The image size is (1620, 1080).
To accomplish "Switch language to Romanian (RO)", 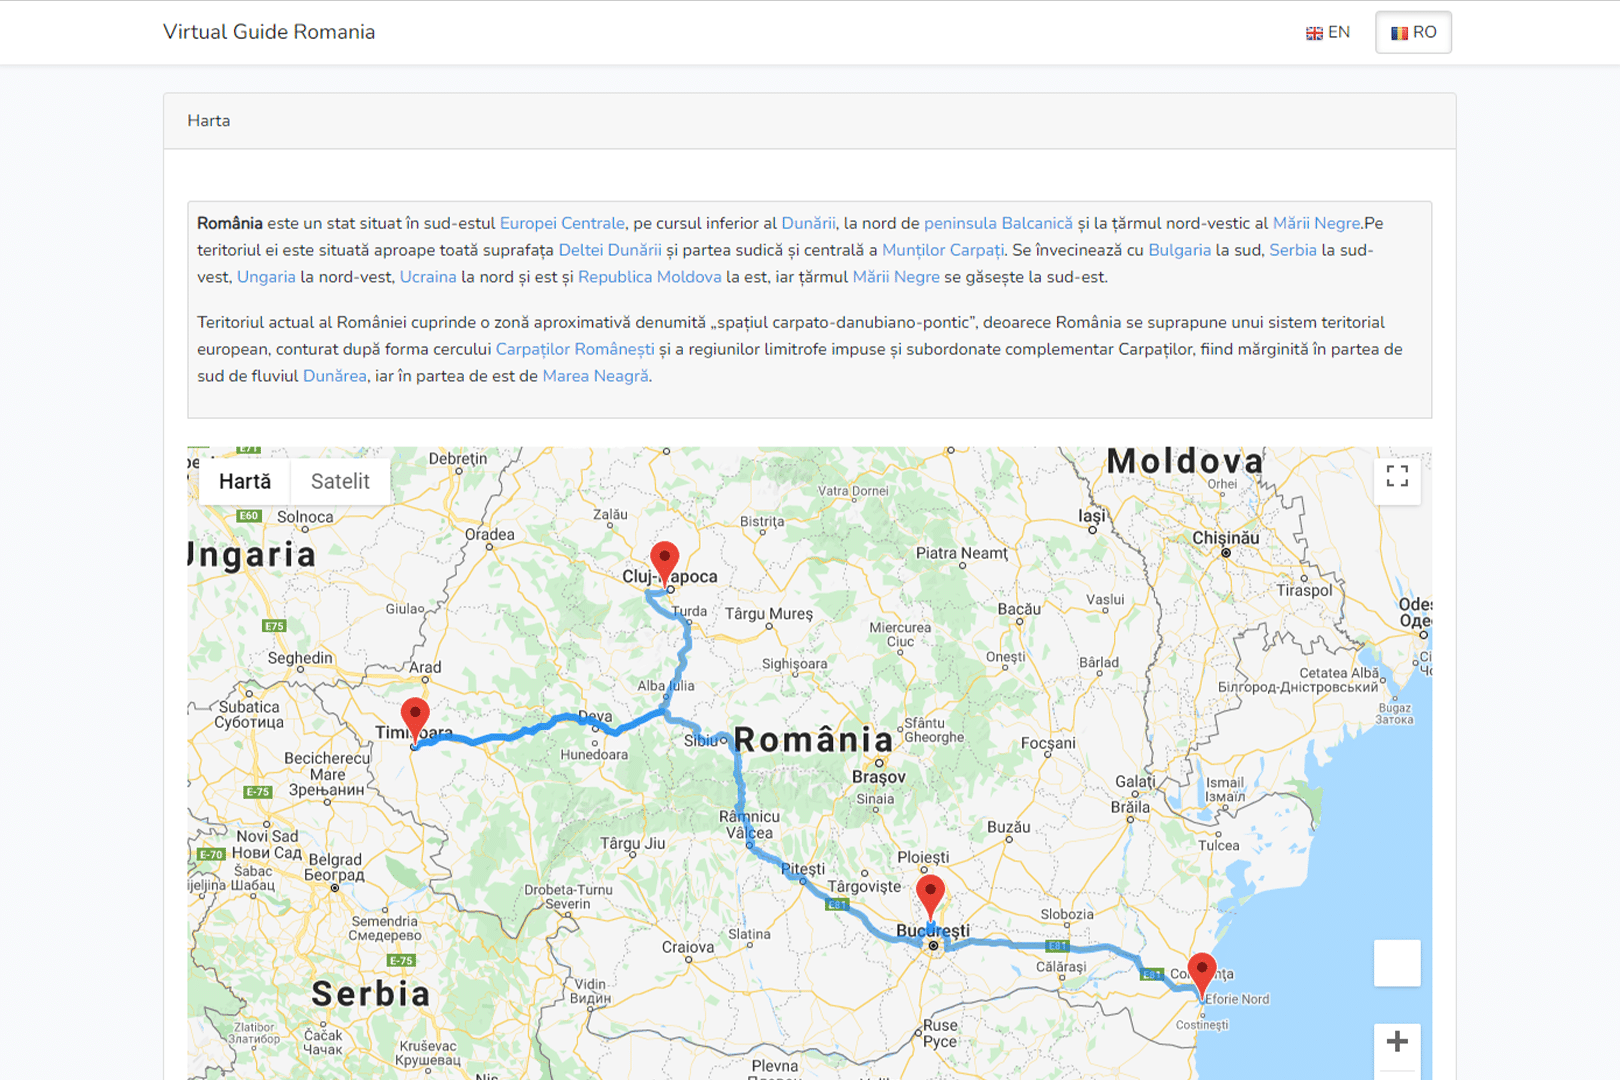I will 1413,32.
